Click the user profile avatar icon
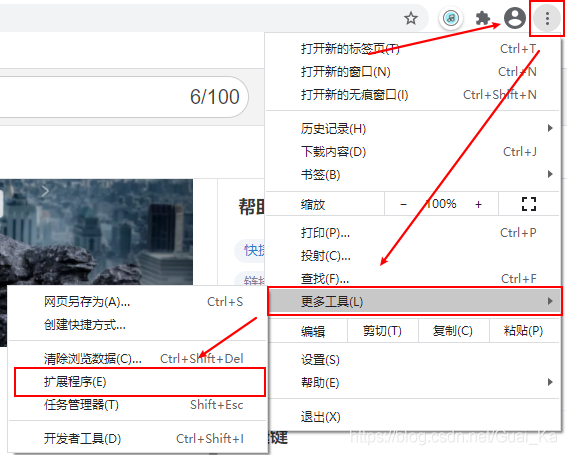The height and width of the screenshot is (455, 567). tap(515, 18)
